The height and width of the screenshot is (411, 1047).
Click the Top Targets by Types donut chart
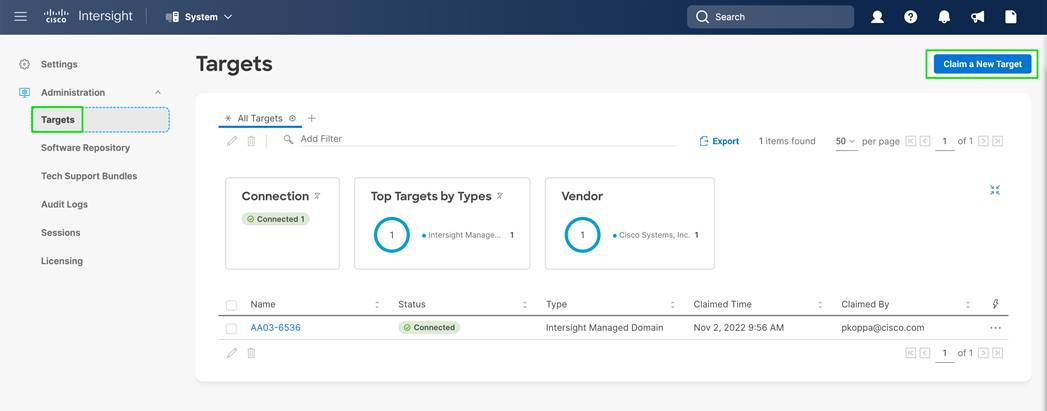(391, 235)
